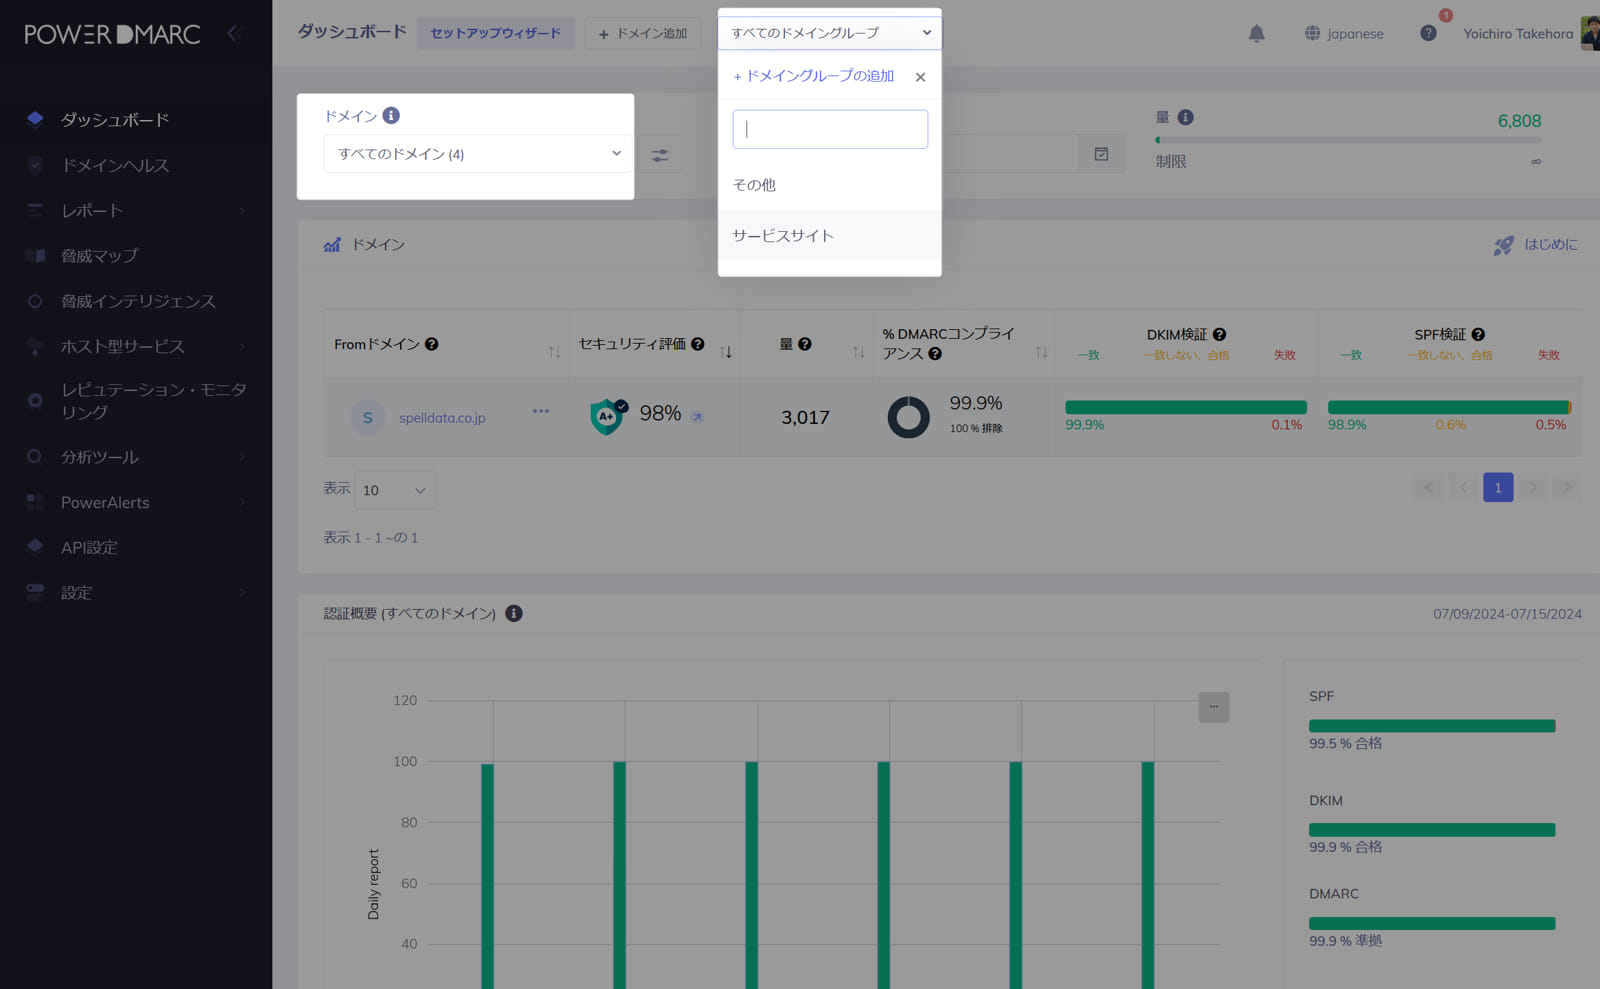Click the DKIM検証 green result bar

[x=1186, y=407]
